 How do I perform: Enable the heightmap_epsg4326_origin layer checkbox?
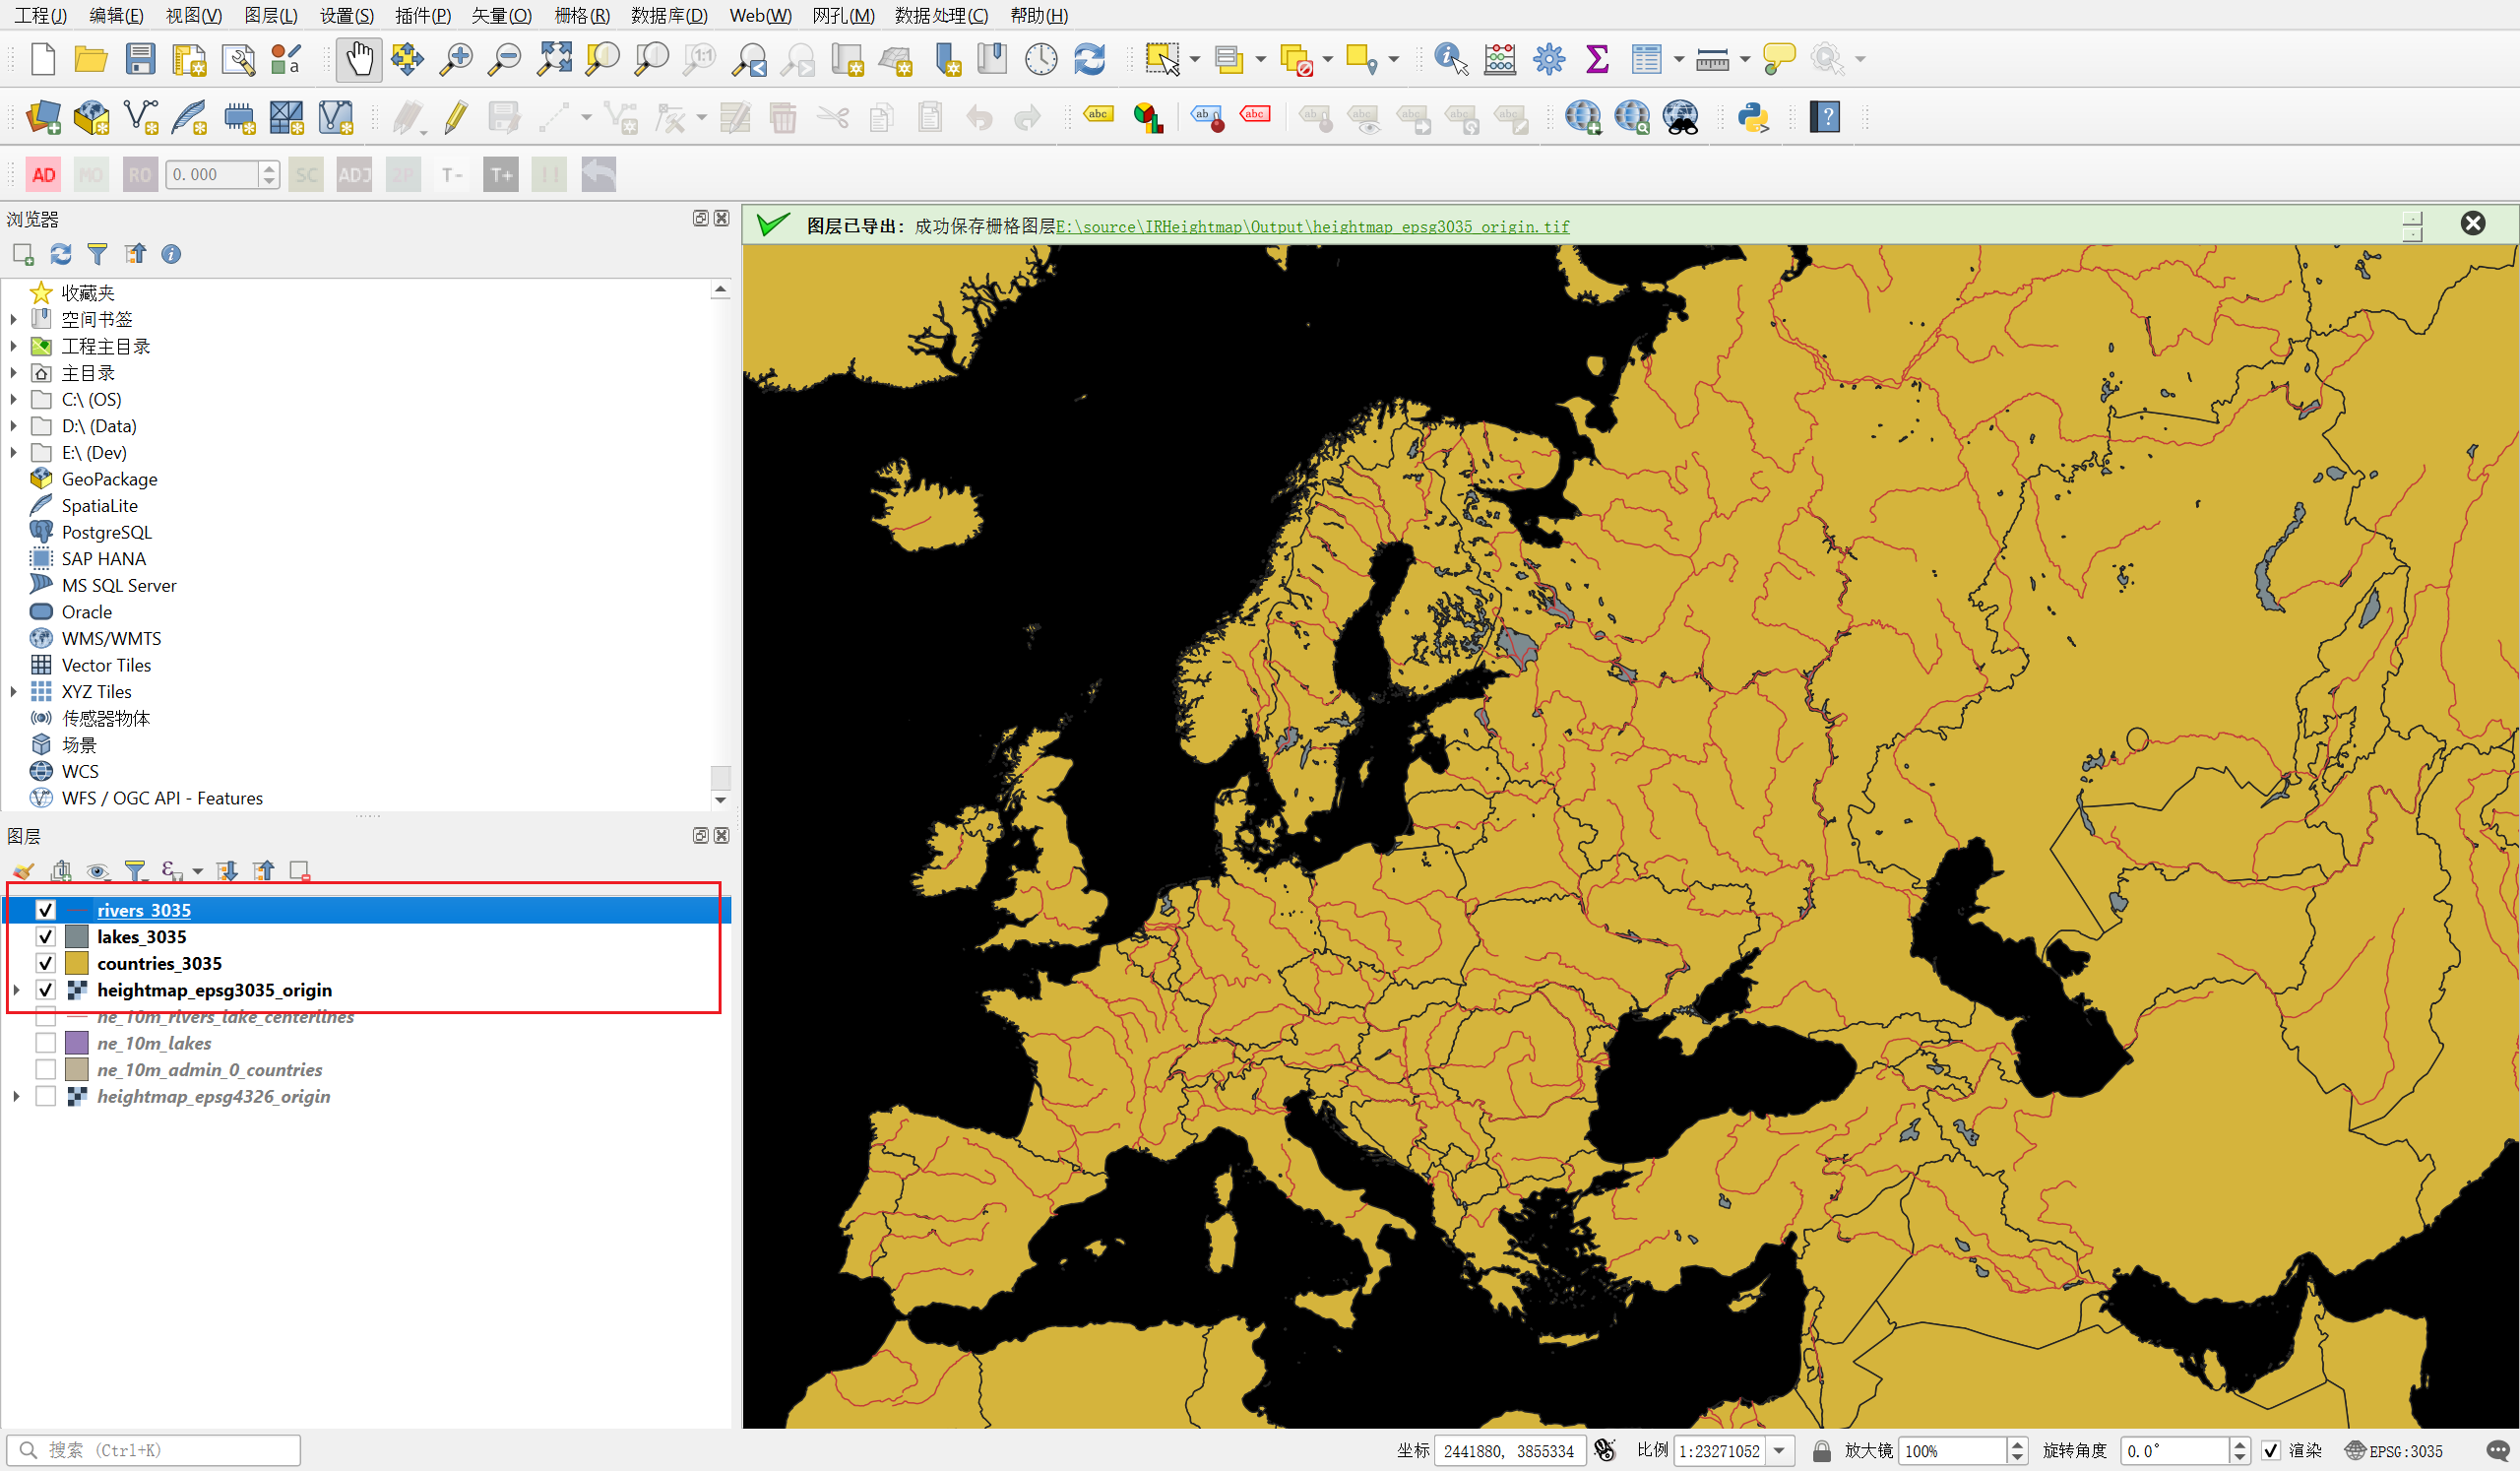click(46, 1097)
